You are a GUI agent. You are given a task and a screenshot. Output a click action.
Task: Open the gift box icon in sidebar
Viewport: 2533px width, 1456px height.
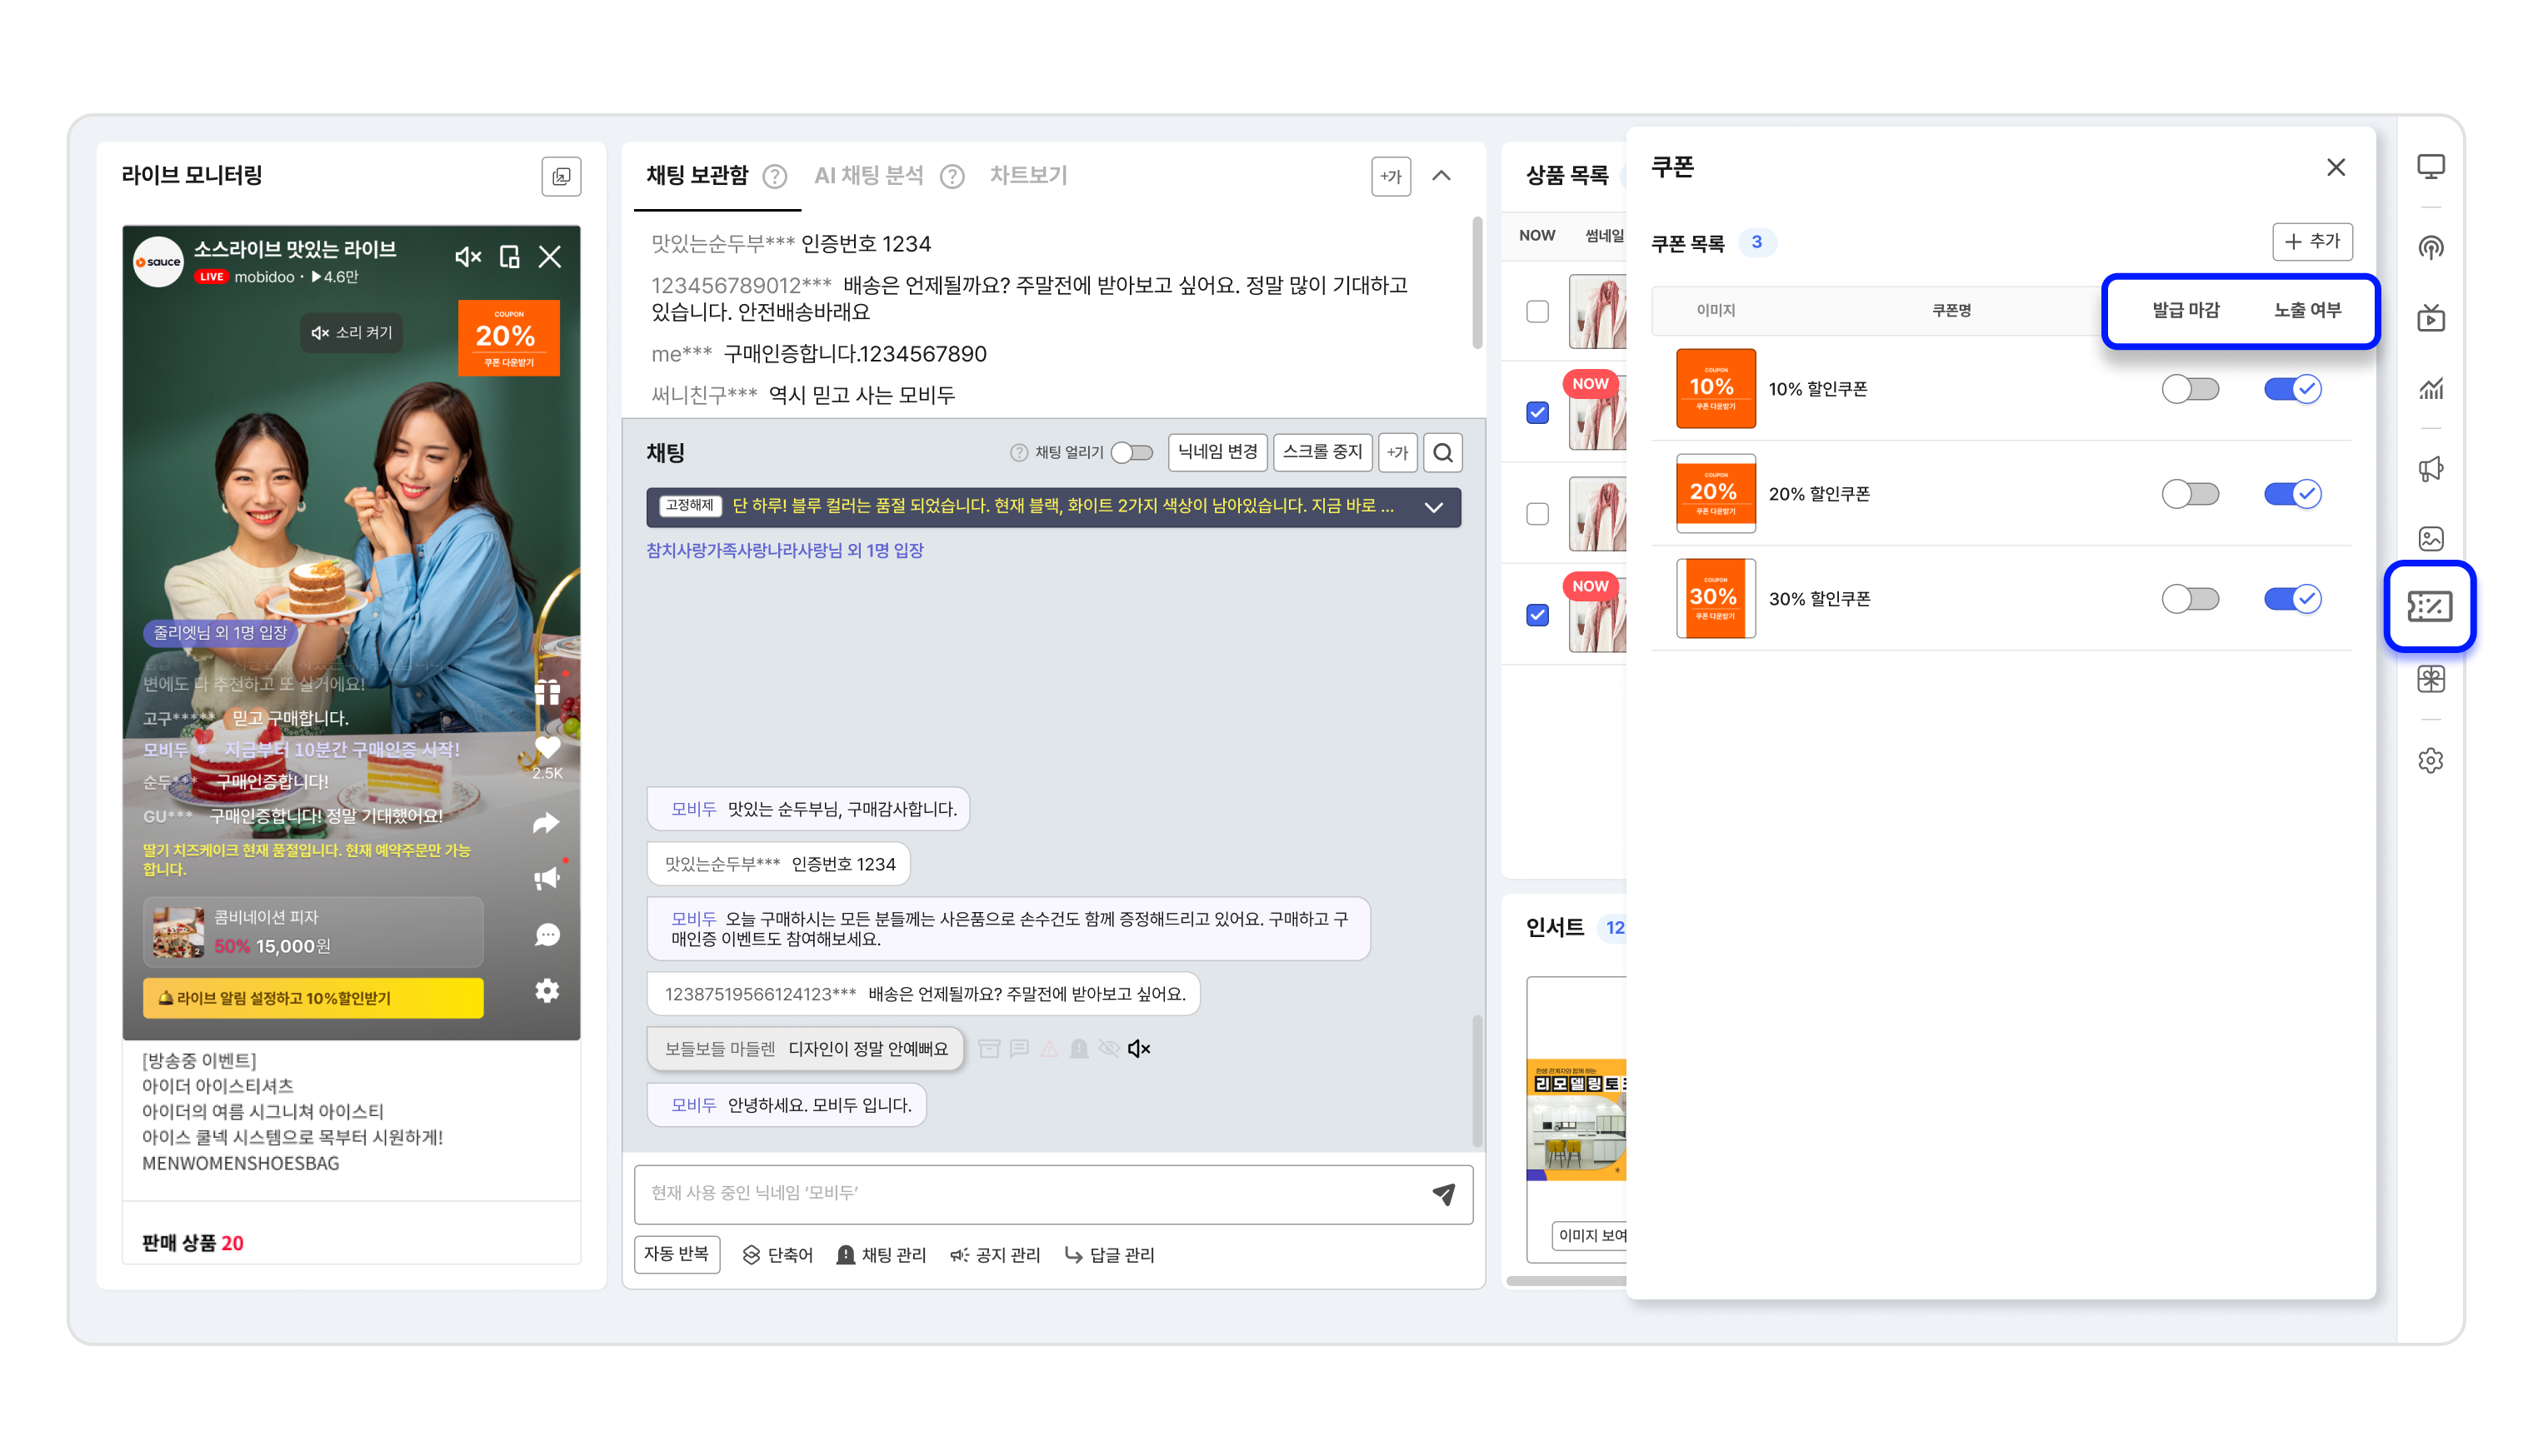(2430, 680)
